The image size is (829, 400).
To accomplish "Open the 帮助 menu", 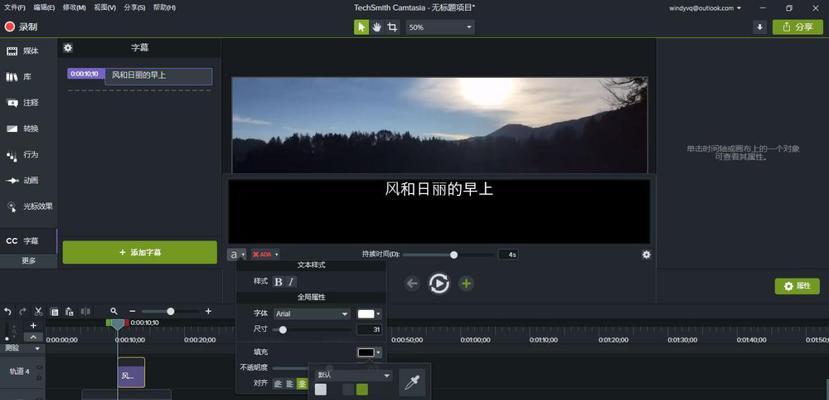I will tap(164, 8).
